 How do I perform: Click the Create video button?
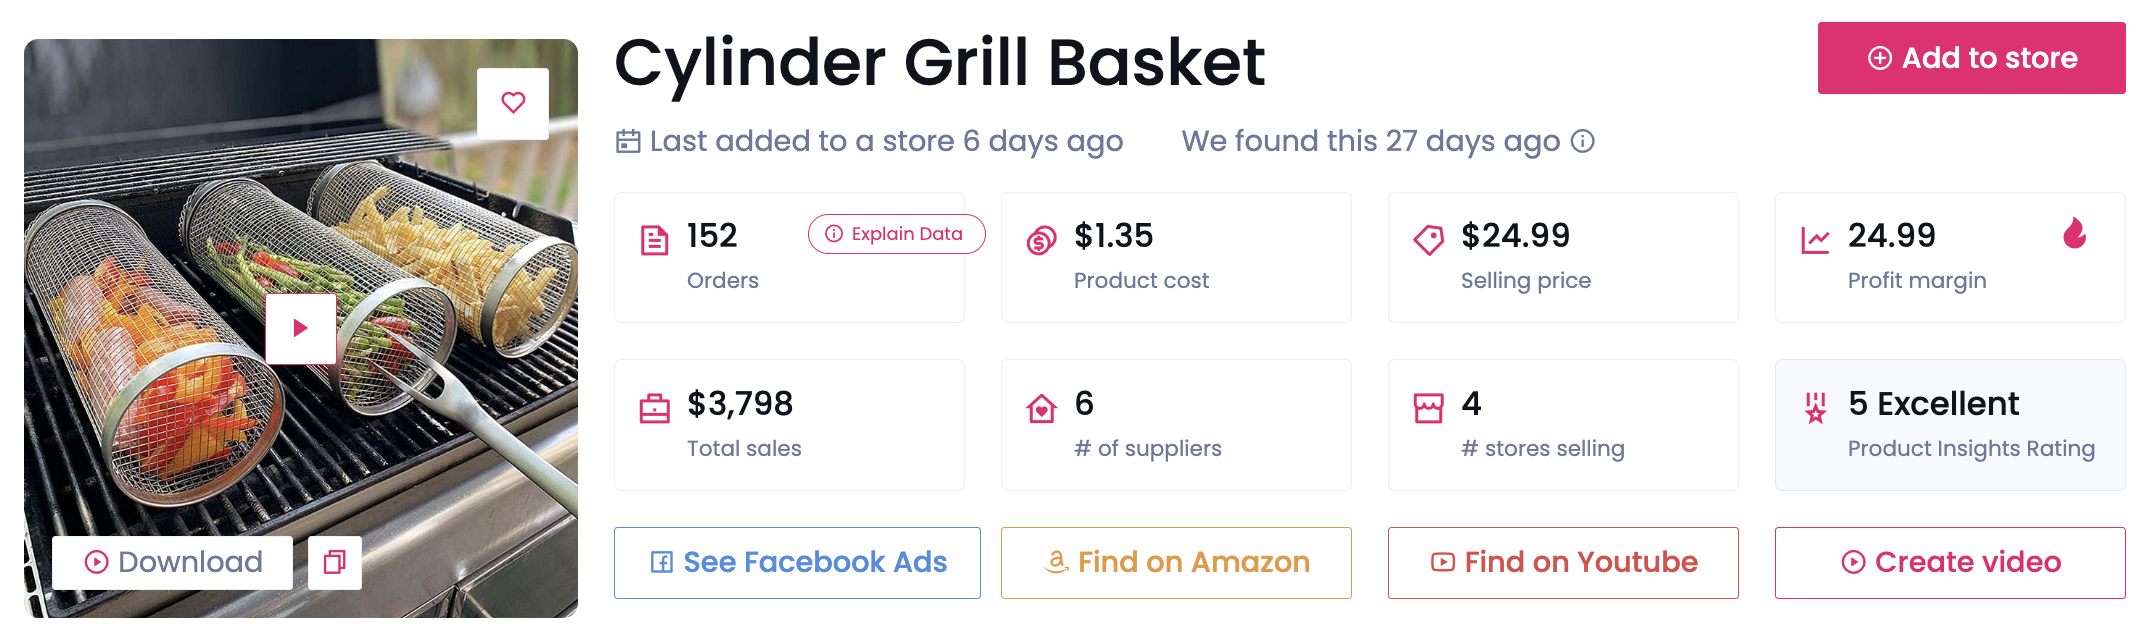pyautogui.click(x=1950, y=562)
